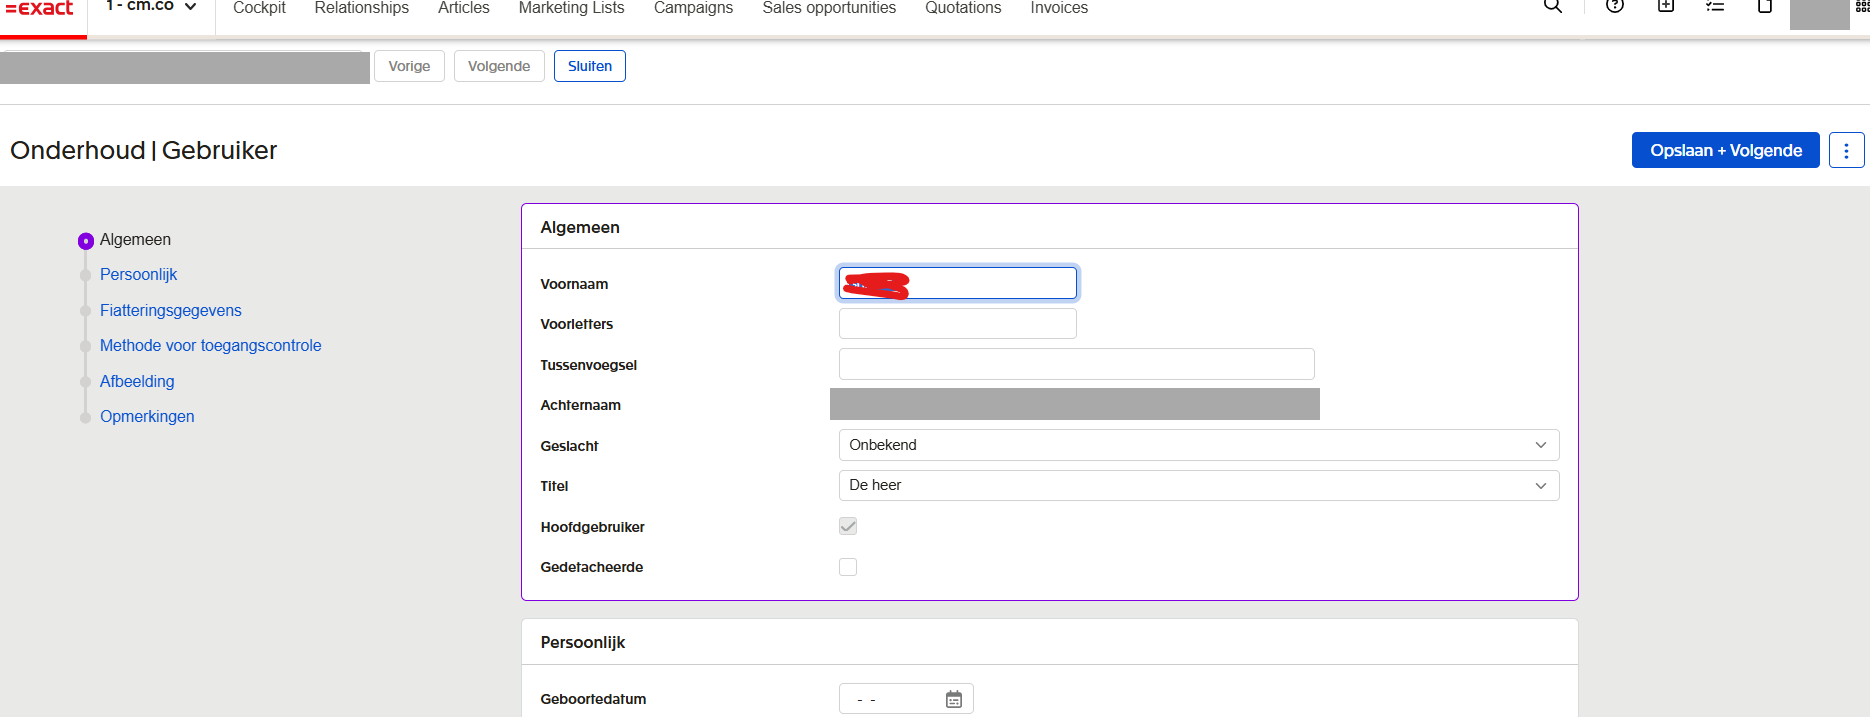
Task: Enable the Gedetacheerde checkbox
Action: tap(848, 567)
